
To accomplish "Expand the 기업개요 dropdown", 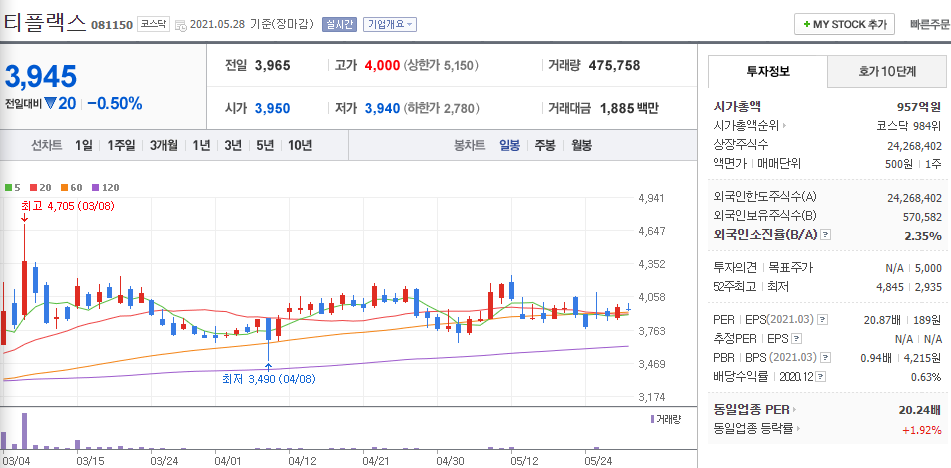I will pos(390,24).
